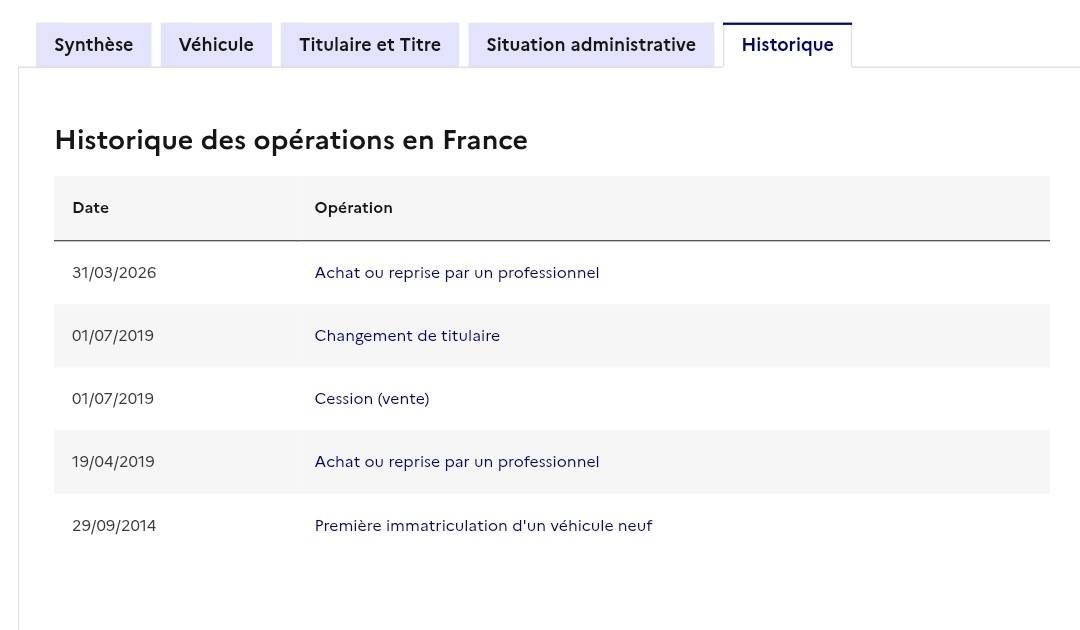Open the Véhicule tab
The height and width of the screenshot is (630, 1080).
(216, 45)
